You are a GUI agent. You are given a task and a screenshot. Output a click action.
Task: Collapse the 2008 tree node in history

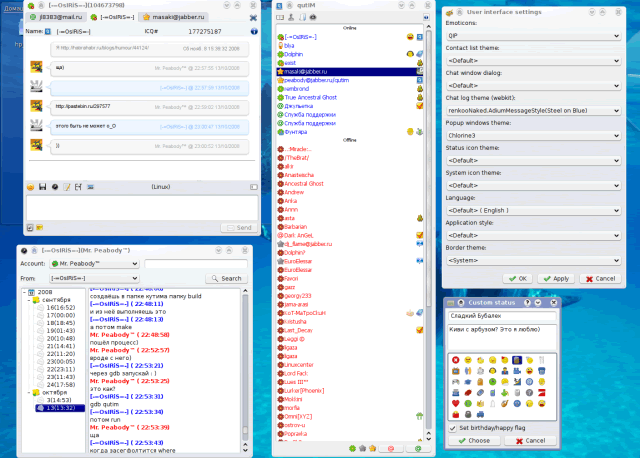pos(25,292)
